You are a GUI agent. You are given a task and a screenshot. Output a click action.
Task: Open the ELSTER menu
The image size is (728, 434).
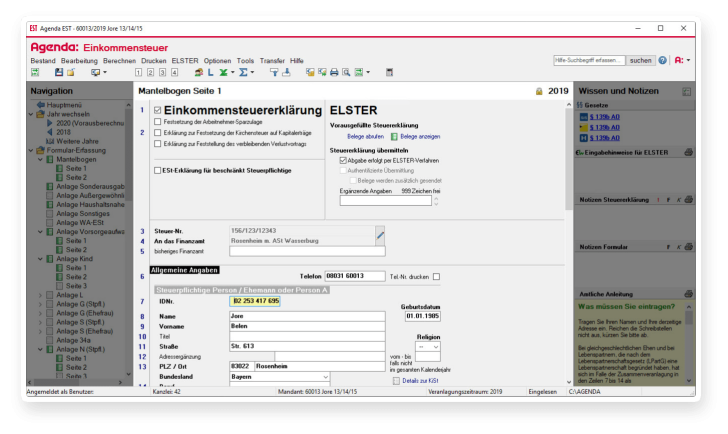185,61
